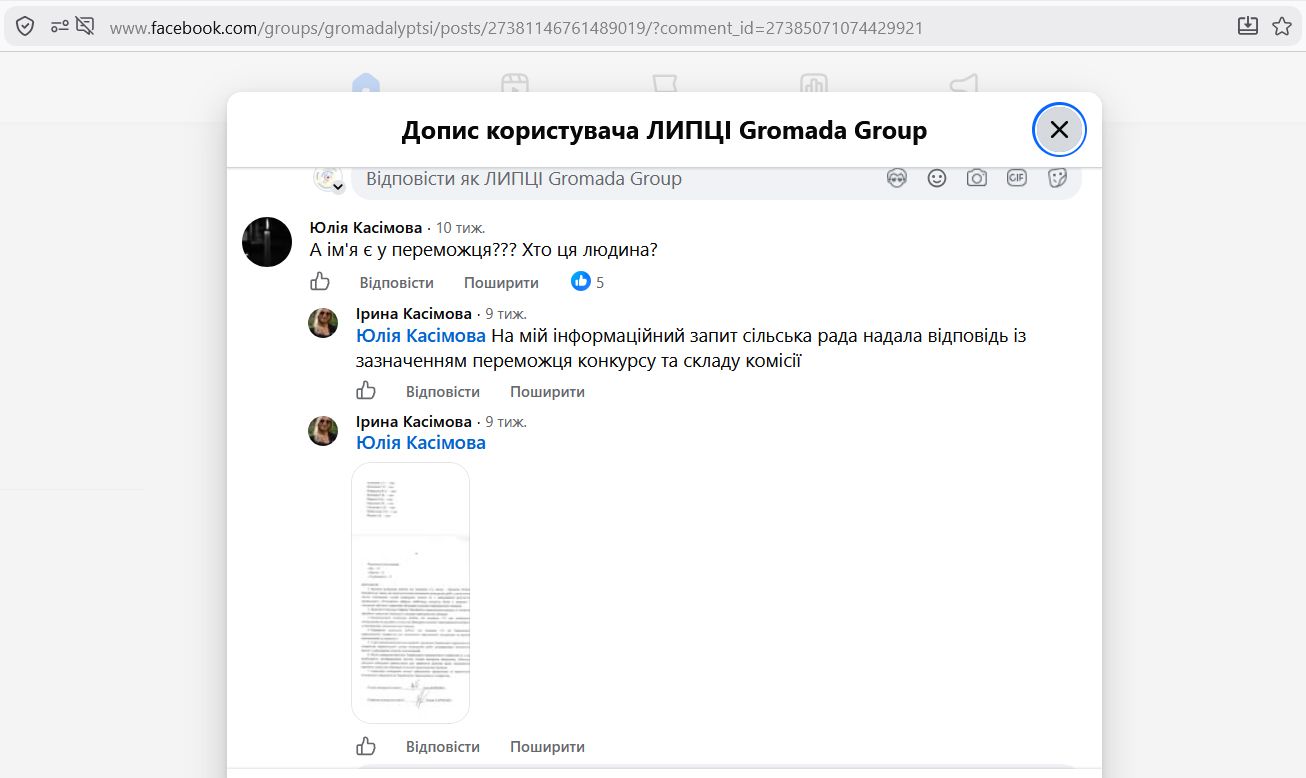Reply to Ірина's інформаційний запит comment
Image resolution: width=1306 pixels, height=778 pixels.
pyautogui.click(x=443, y=392)
